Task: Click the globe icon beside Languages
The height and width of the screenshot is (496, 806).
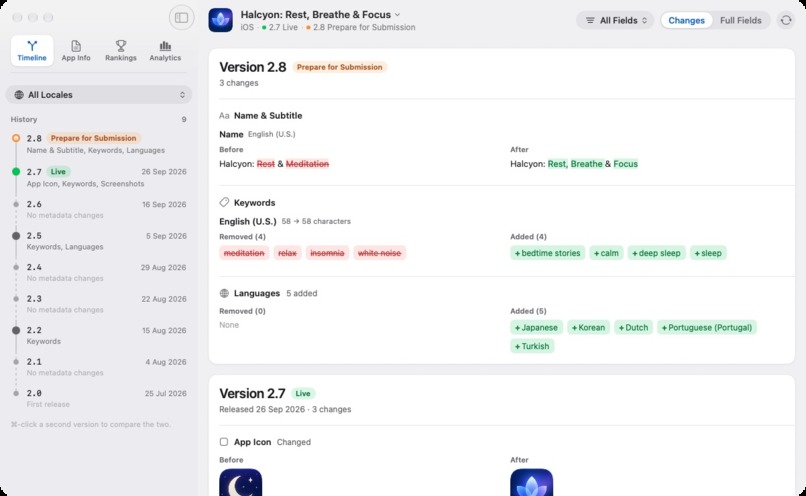Action: click(224, 293)
